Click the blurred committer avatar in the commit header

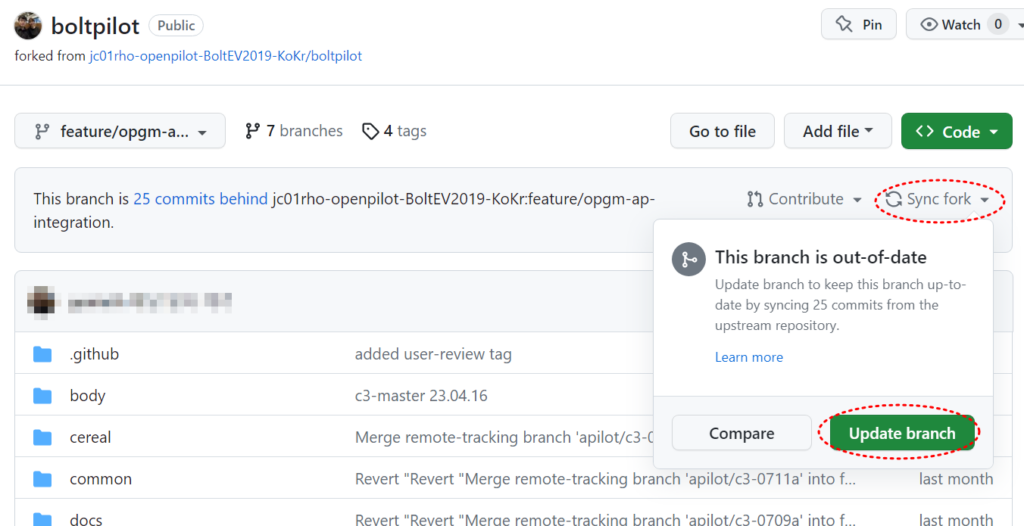(44, 301)
